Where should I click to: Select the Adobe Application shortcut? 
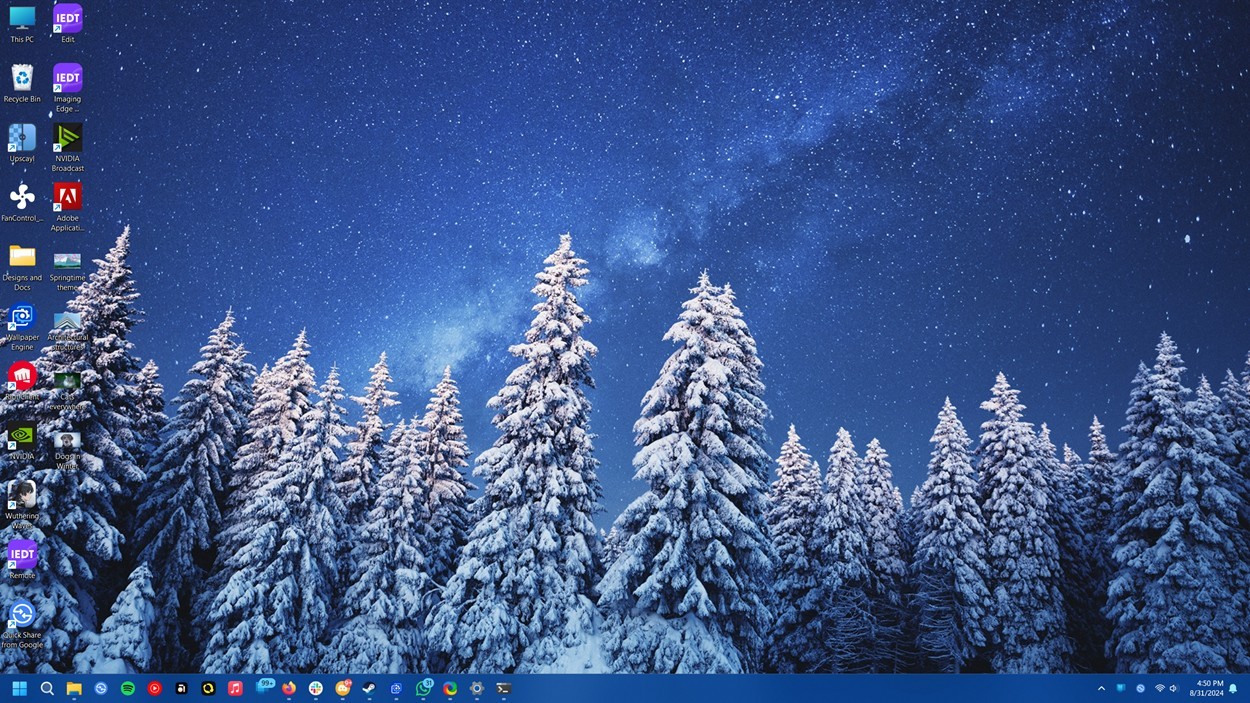tap(67, 207)
